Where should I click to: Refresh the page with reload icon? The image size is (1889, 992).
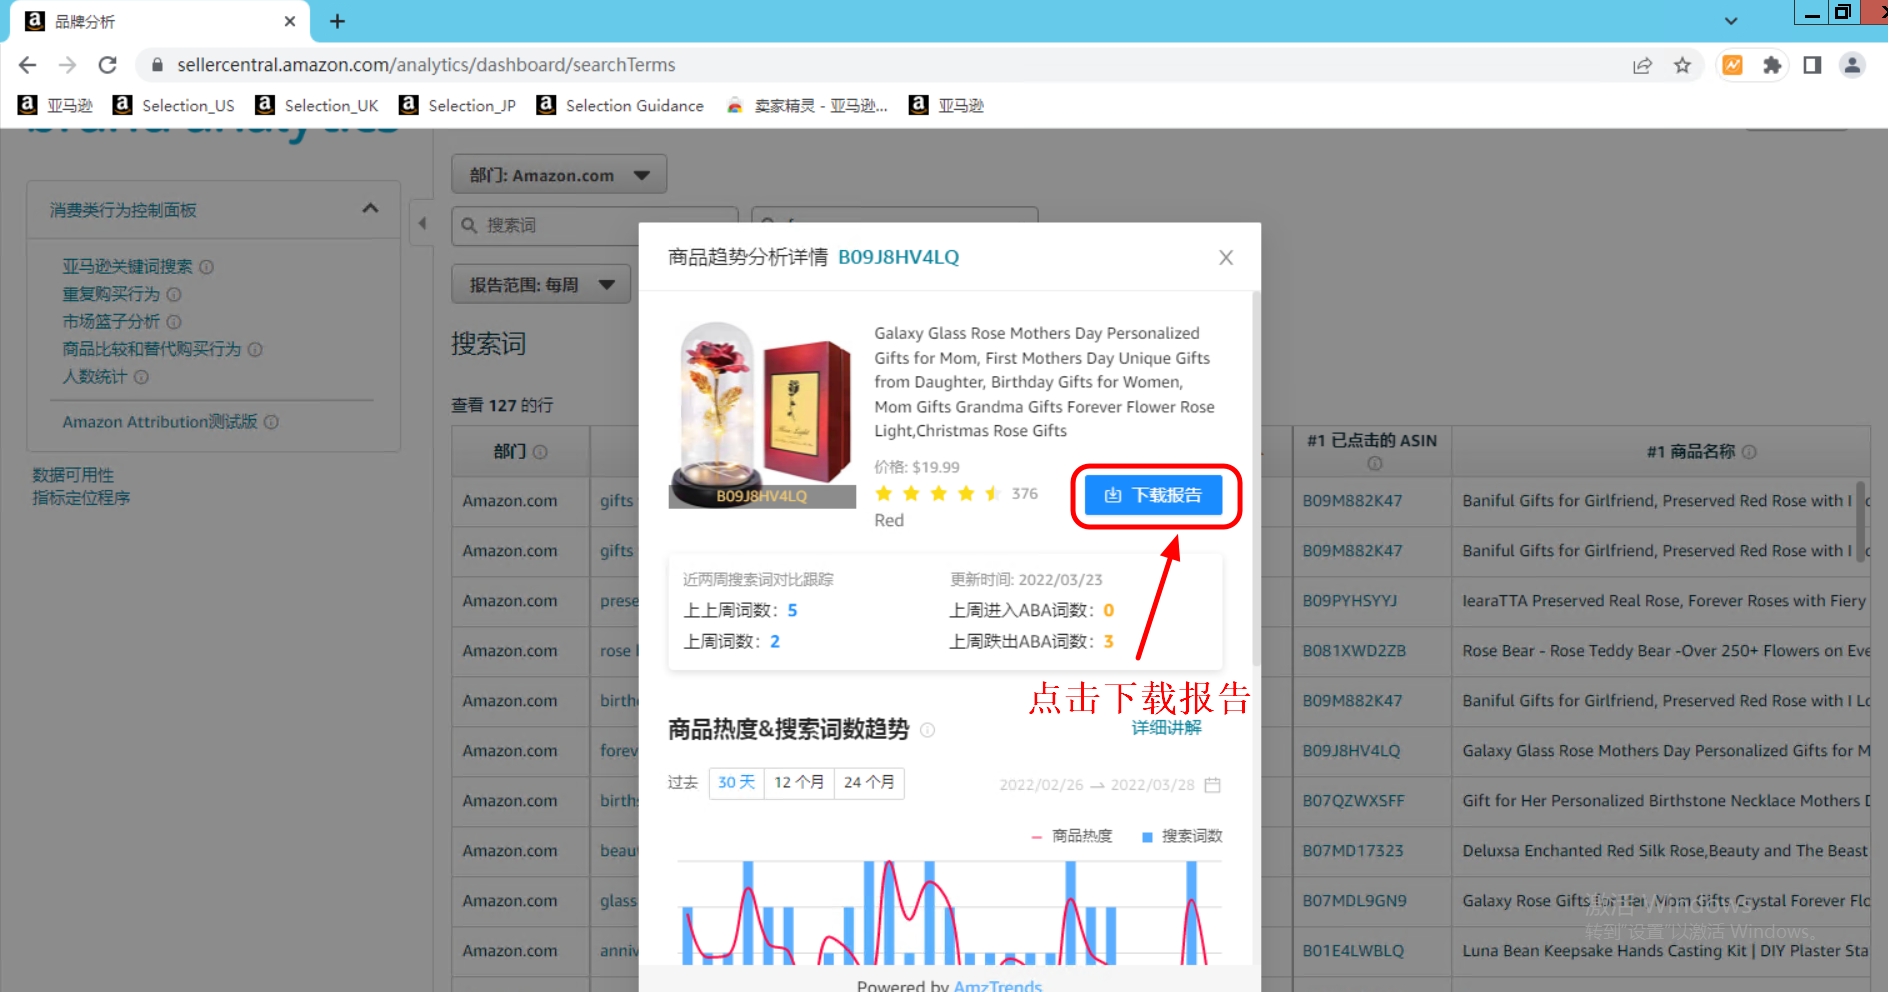108,64
